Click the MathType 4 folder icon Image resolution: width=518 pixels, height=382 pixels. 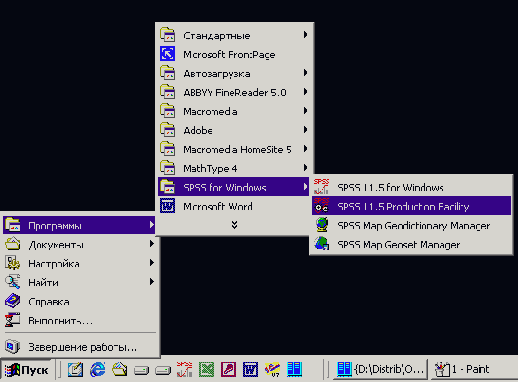167,168
